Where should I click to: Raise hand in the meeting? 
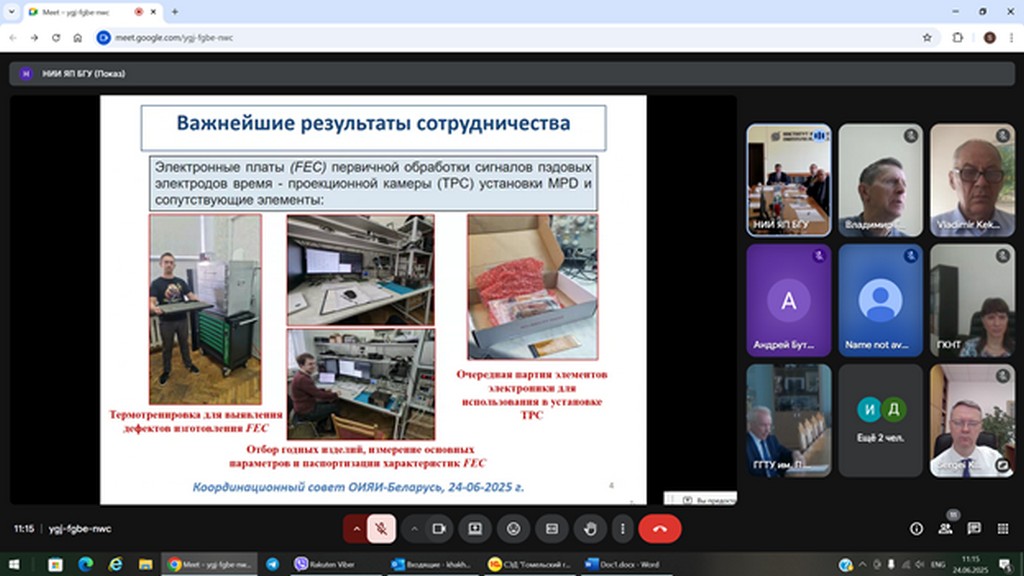point(590,528)
